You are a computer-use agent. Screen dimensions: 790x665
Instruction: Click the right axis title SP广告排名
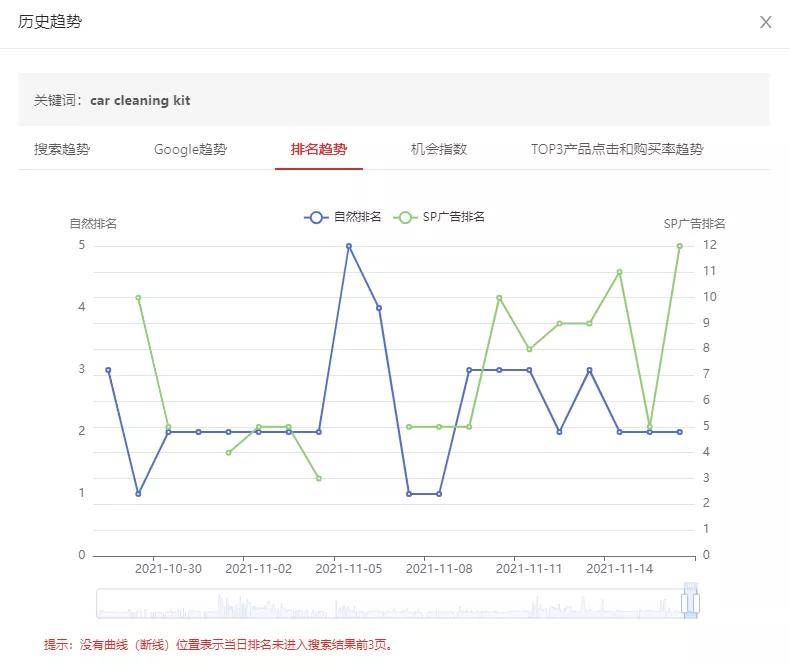pos(694,224)
